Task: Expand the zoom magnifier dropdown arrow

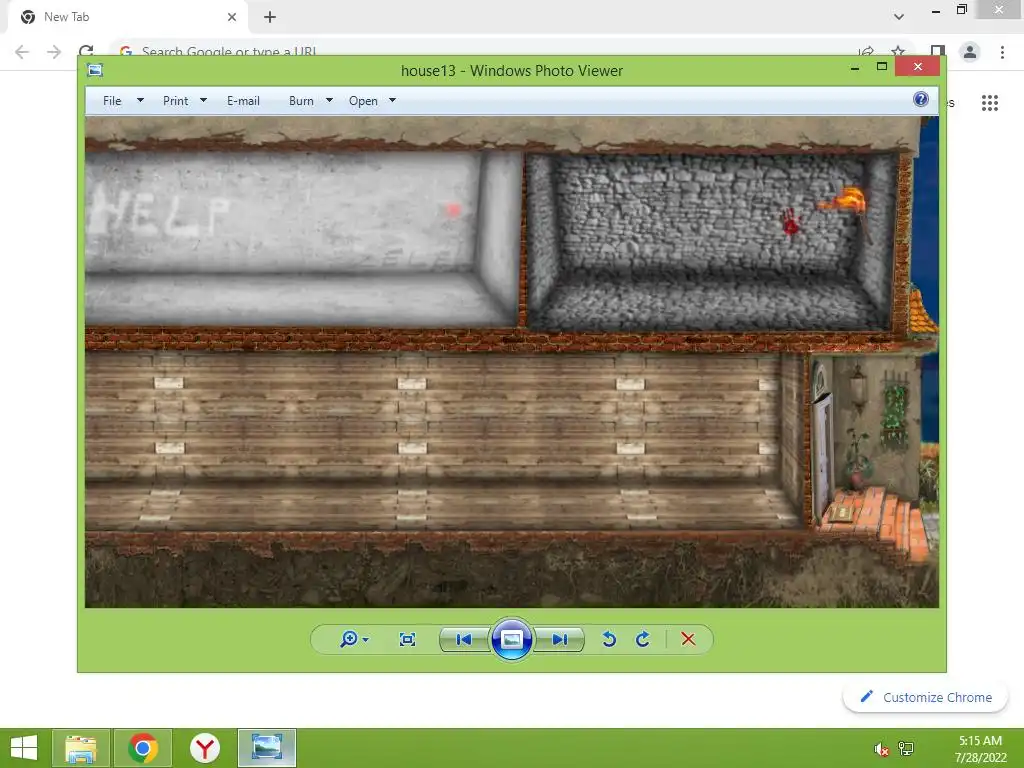Action: tap(366, 640)
